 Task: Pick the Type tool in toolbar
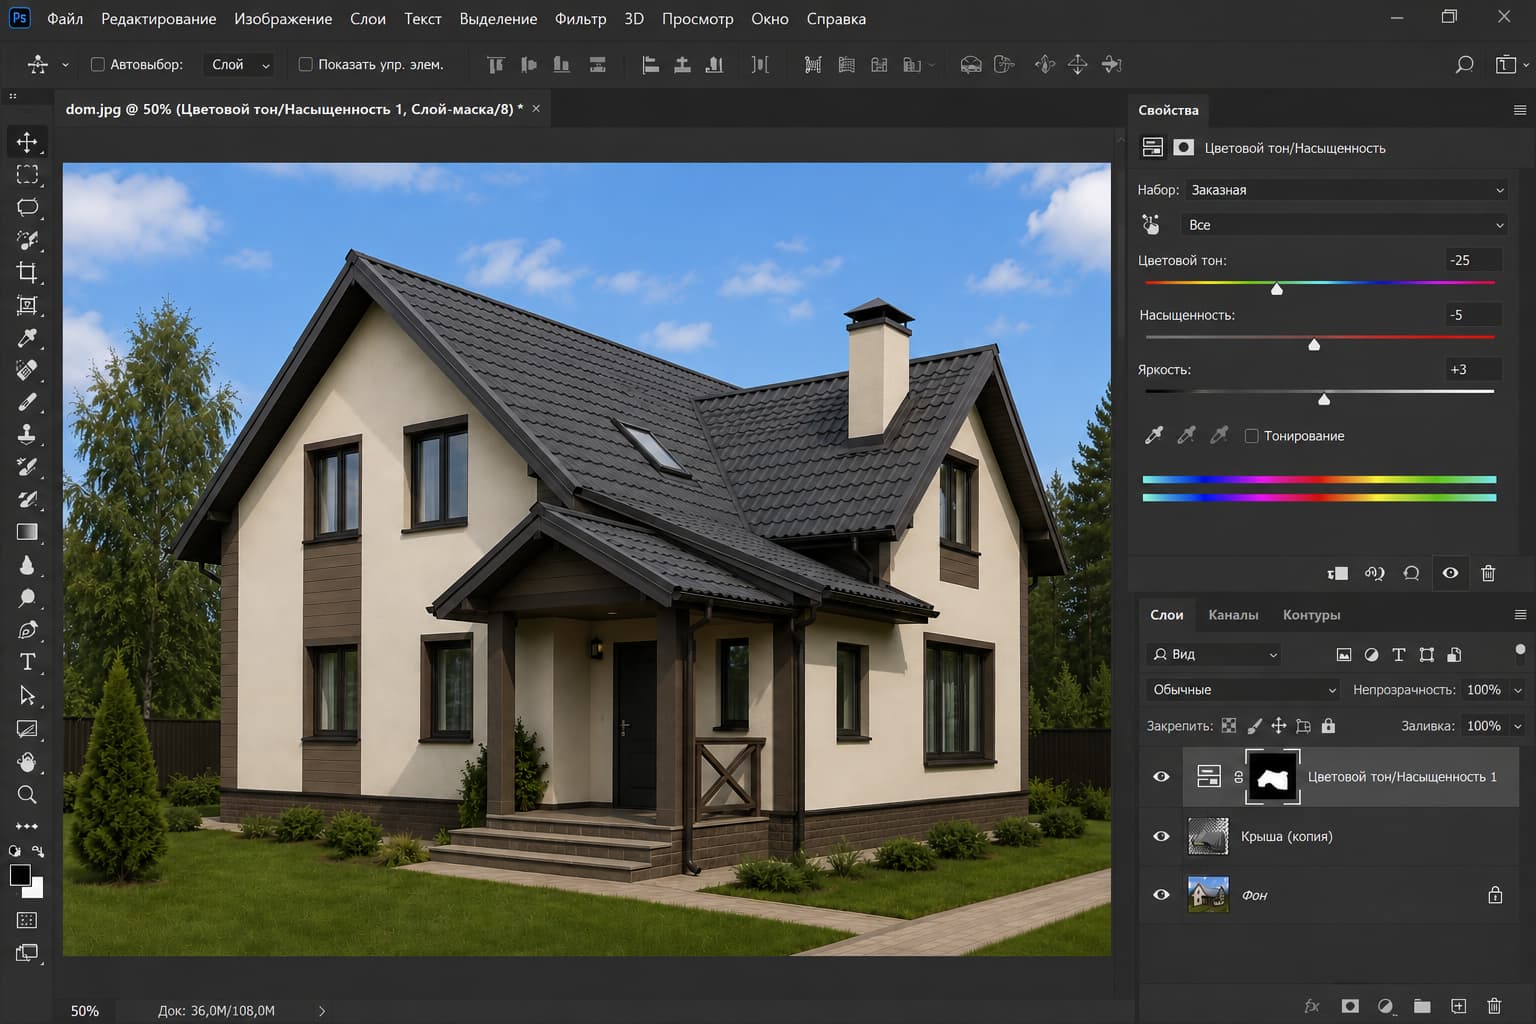(27, 662)
